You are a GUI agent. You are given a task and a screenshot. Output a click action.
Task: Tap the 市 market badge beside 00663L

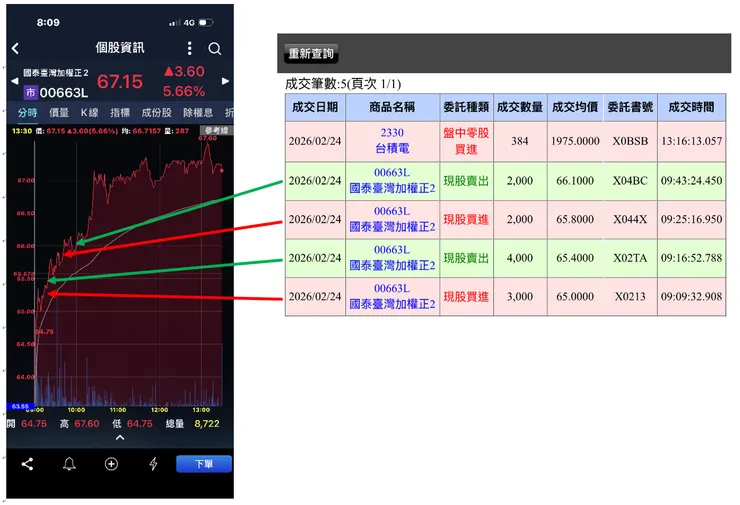coord(30,93)
